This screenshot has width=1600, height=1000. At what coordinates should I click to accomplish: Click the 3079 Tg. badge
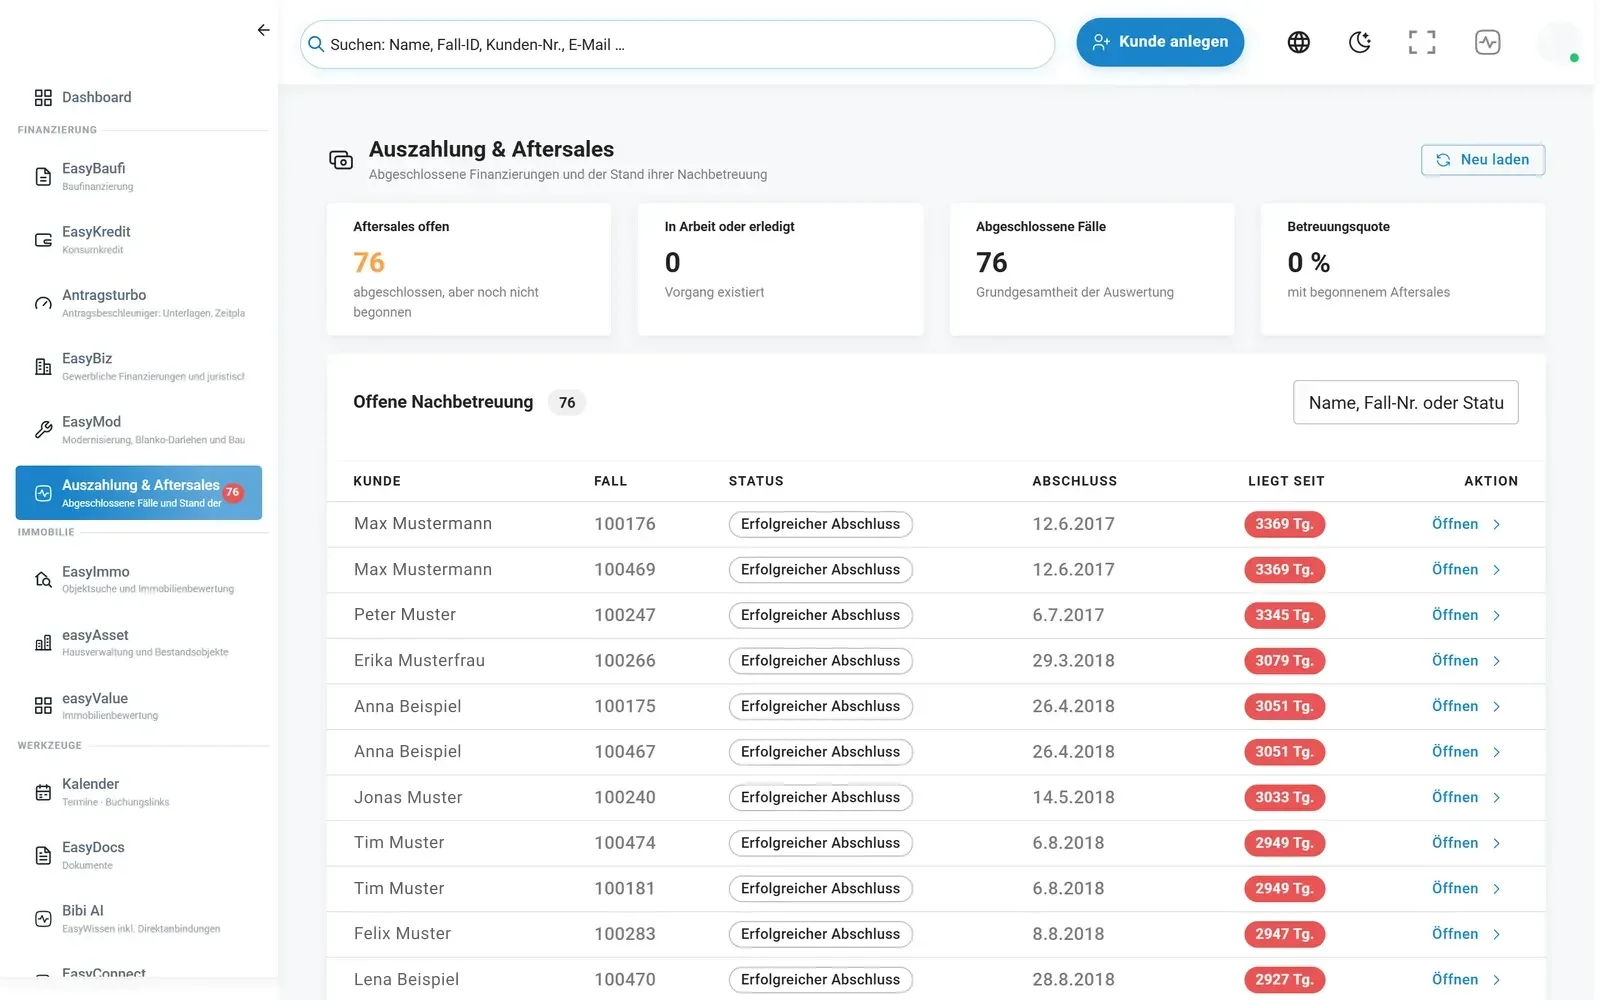[1284, 661]
